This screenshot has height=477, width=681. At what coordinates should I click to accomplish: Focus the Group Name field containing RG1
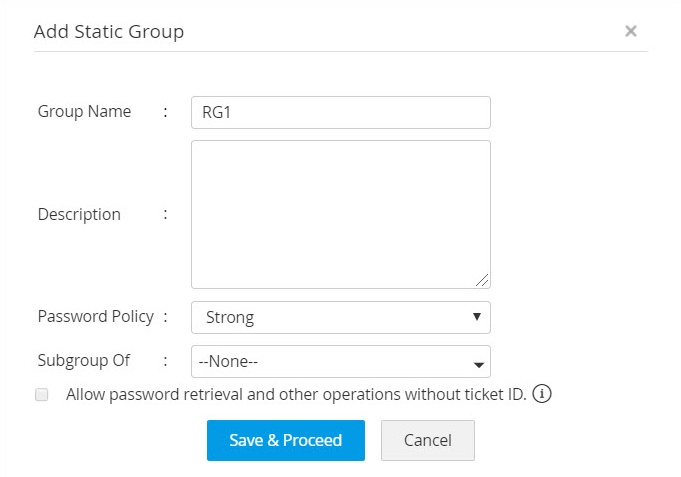click(340, 113)
